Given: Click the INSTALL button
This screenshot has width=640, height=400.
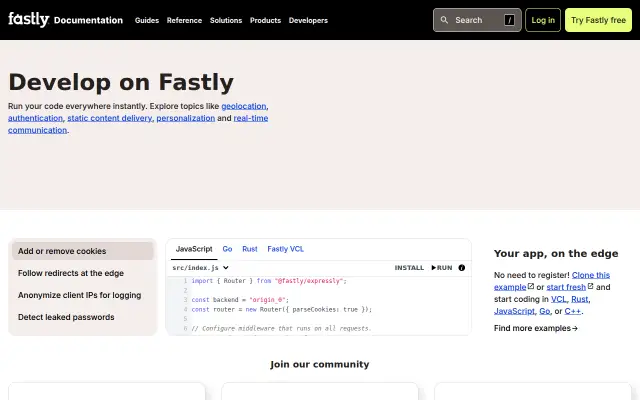Looking at the screenshot, I should [x=409, y=268].
